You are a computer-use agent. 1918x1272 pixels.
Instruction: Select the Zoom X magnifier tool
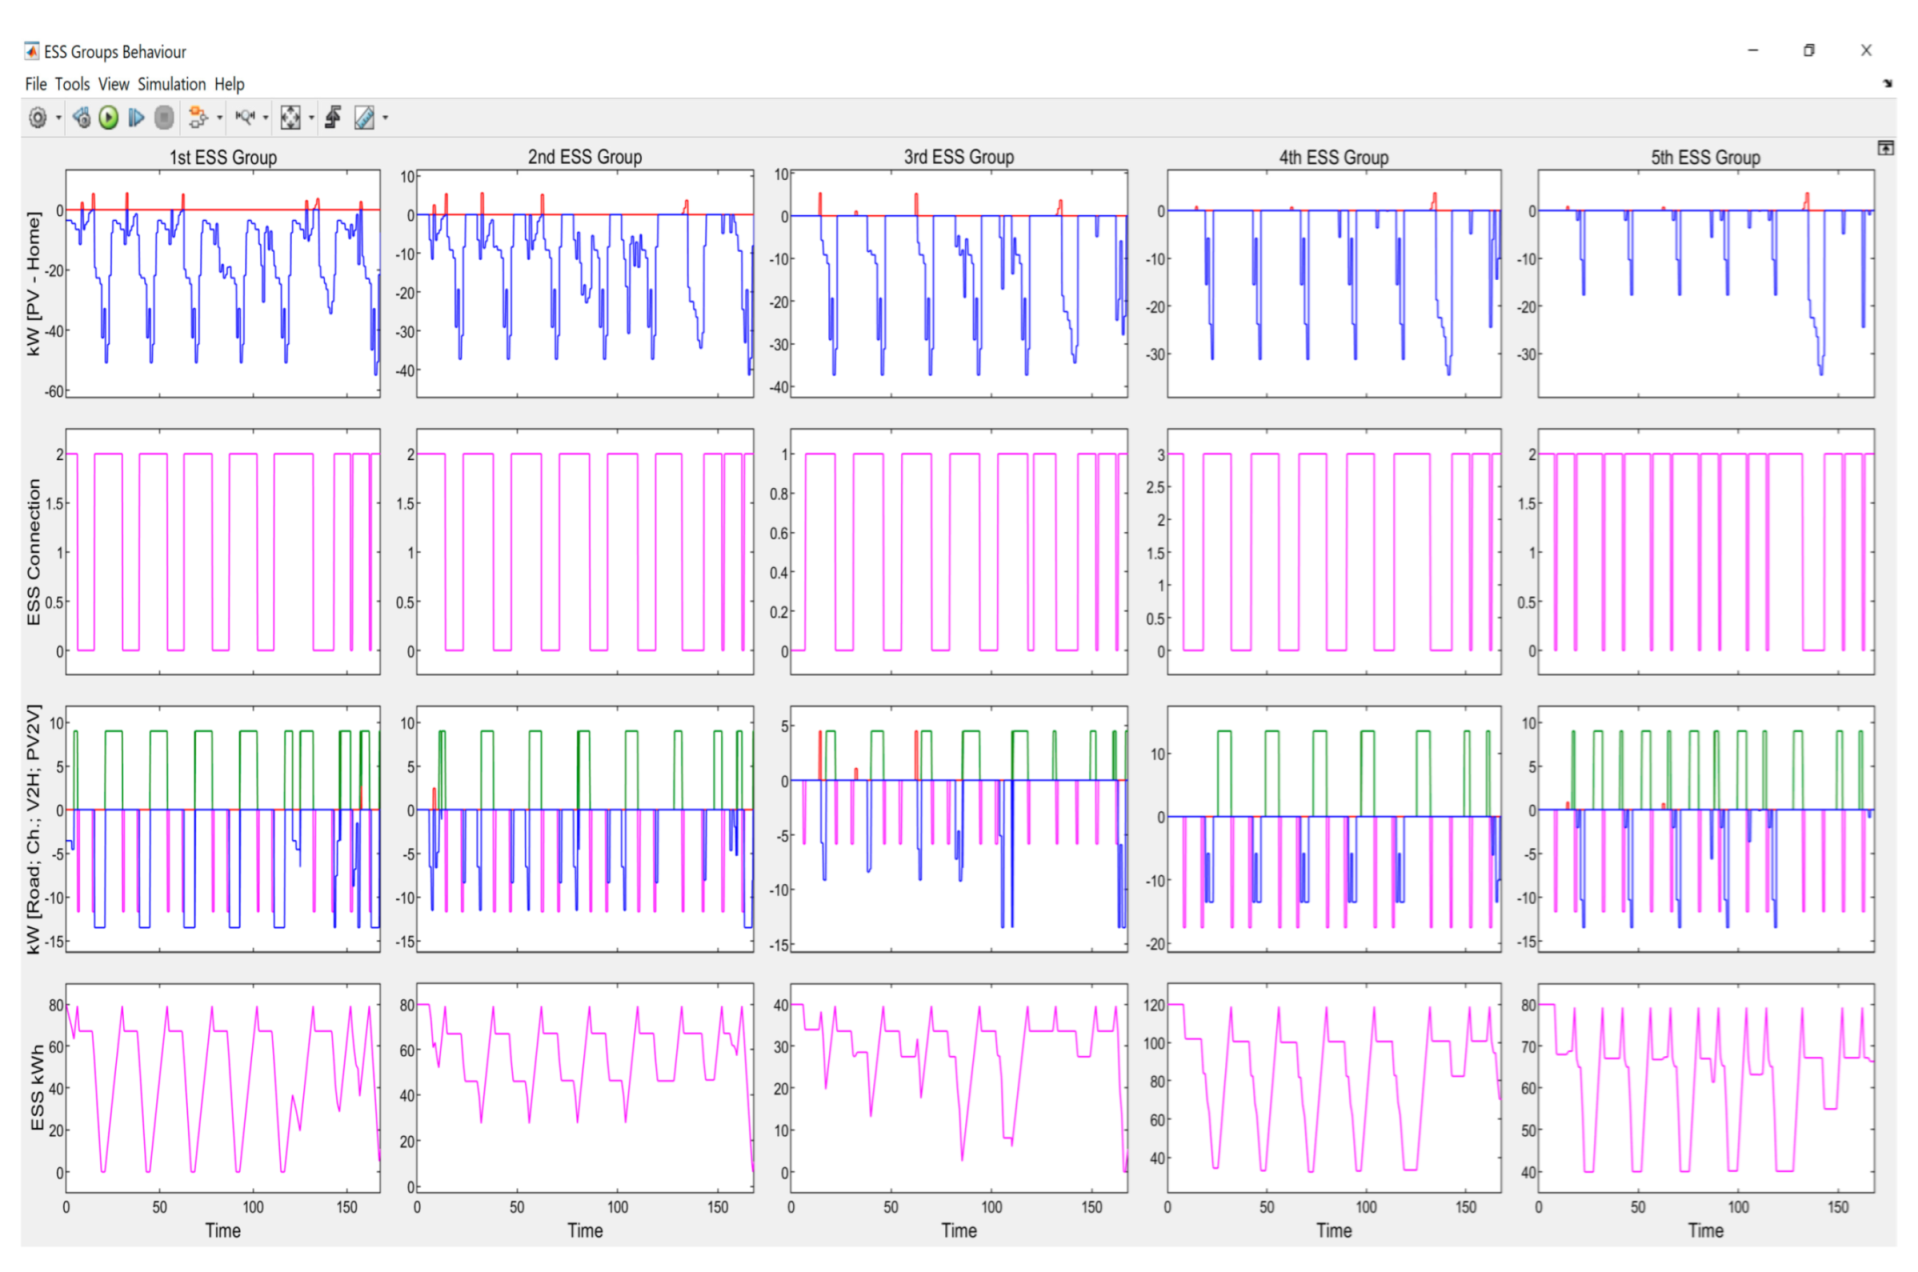(x=244, y=118)
